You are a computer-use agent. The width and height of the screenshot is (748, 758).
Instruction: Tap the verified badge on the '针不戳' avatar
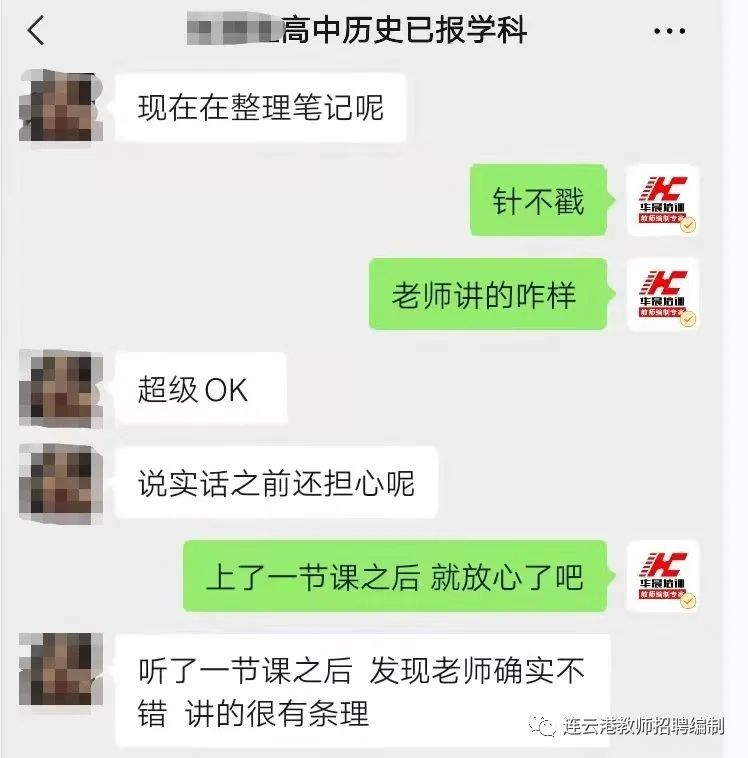click(688, 225)
